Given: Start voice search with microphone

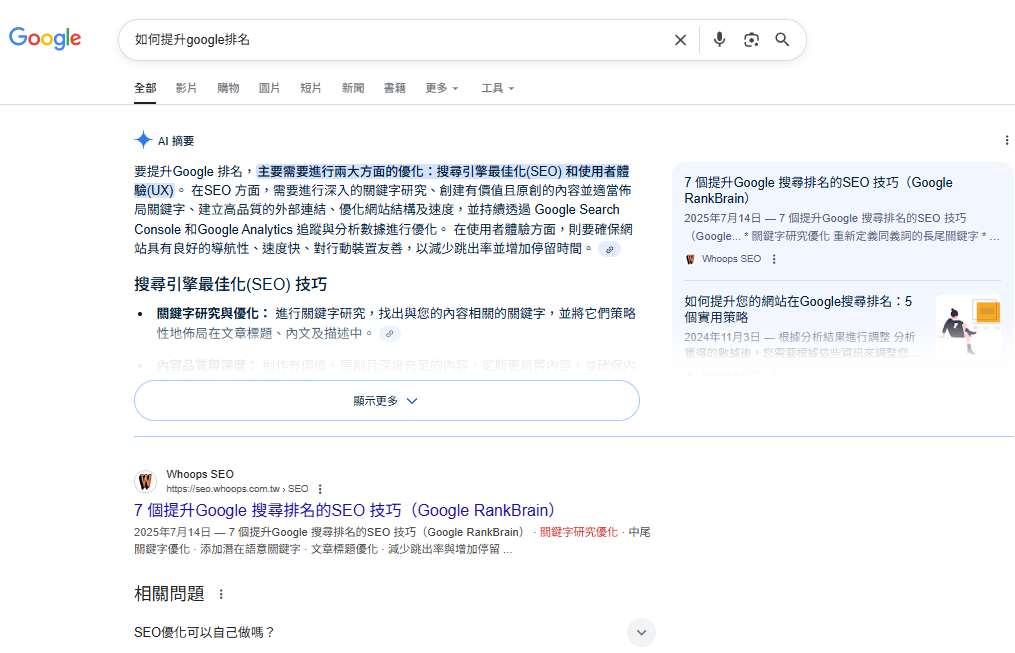Looking at the screenshot, I should 719,40.
